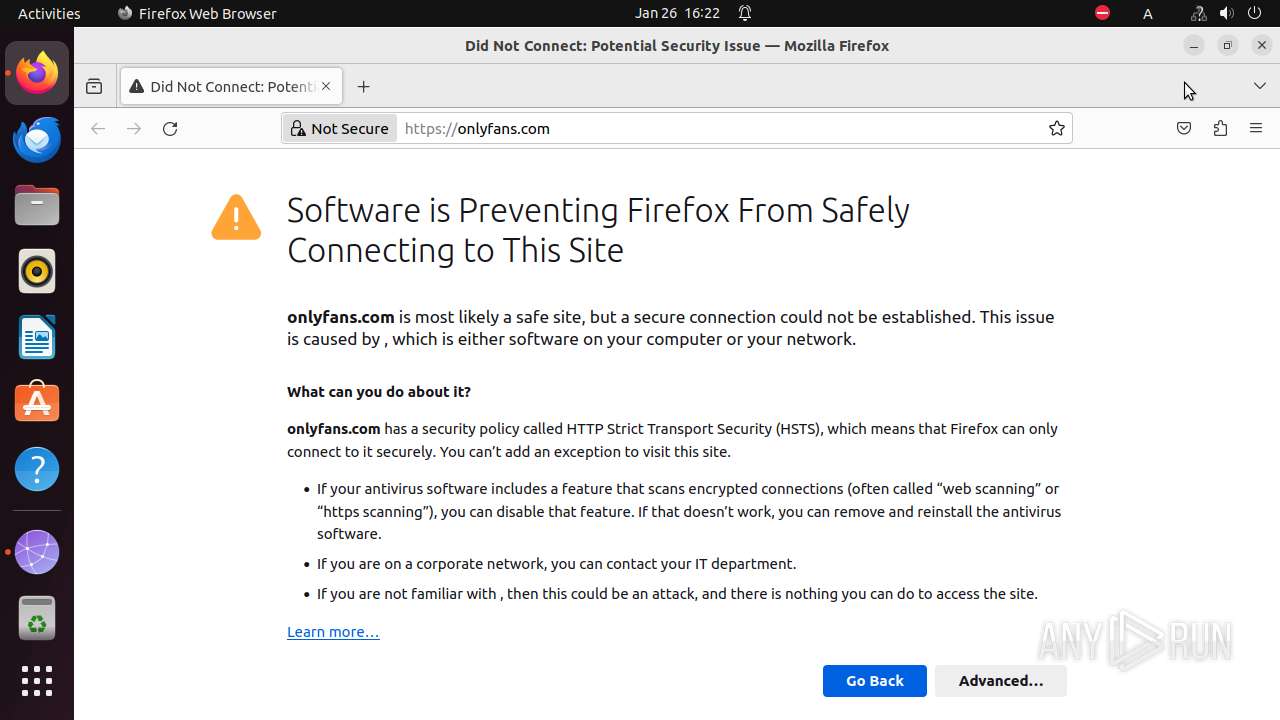Save page to Pocket icon
1280x720 pixels.
tap(1184, 128)
